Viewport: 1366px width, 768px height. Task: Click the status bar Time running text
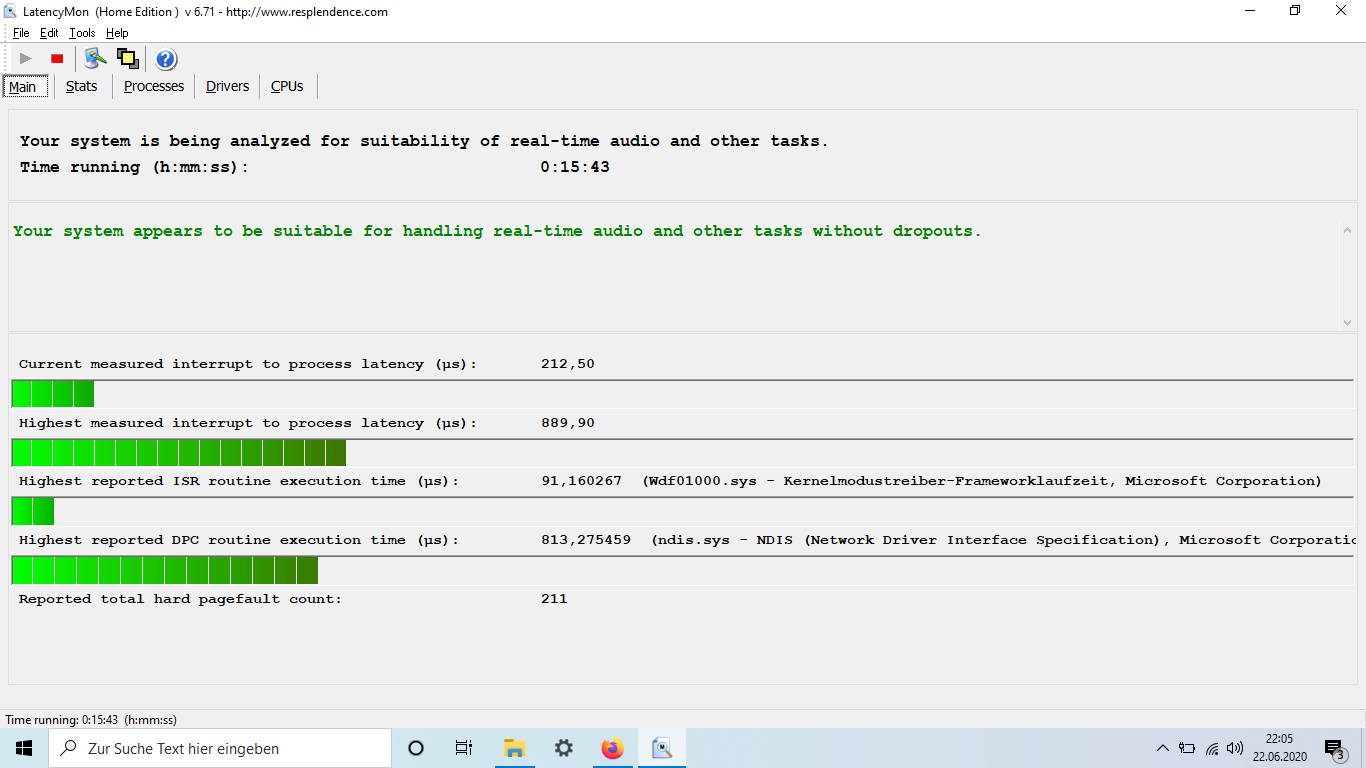click(91, 720)
